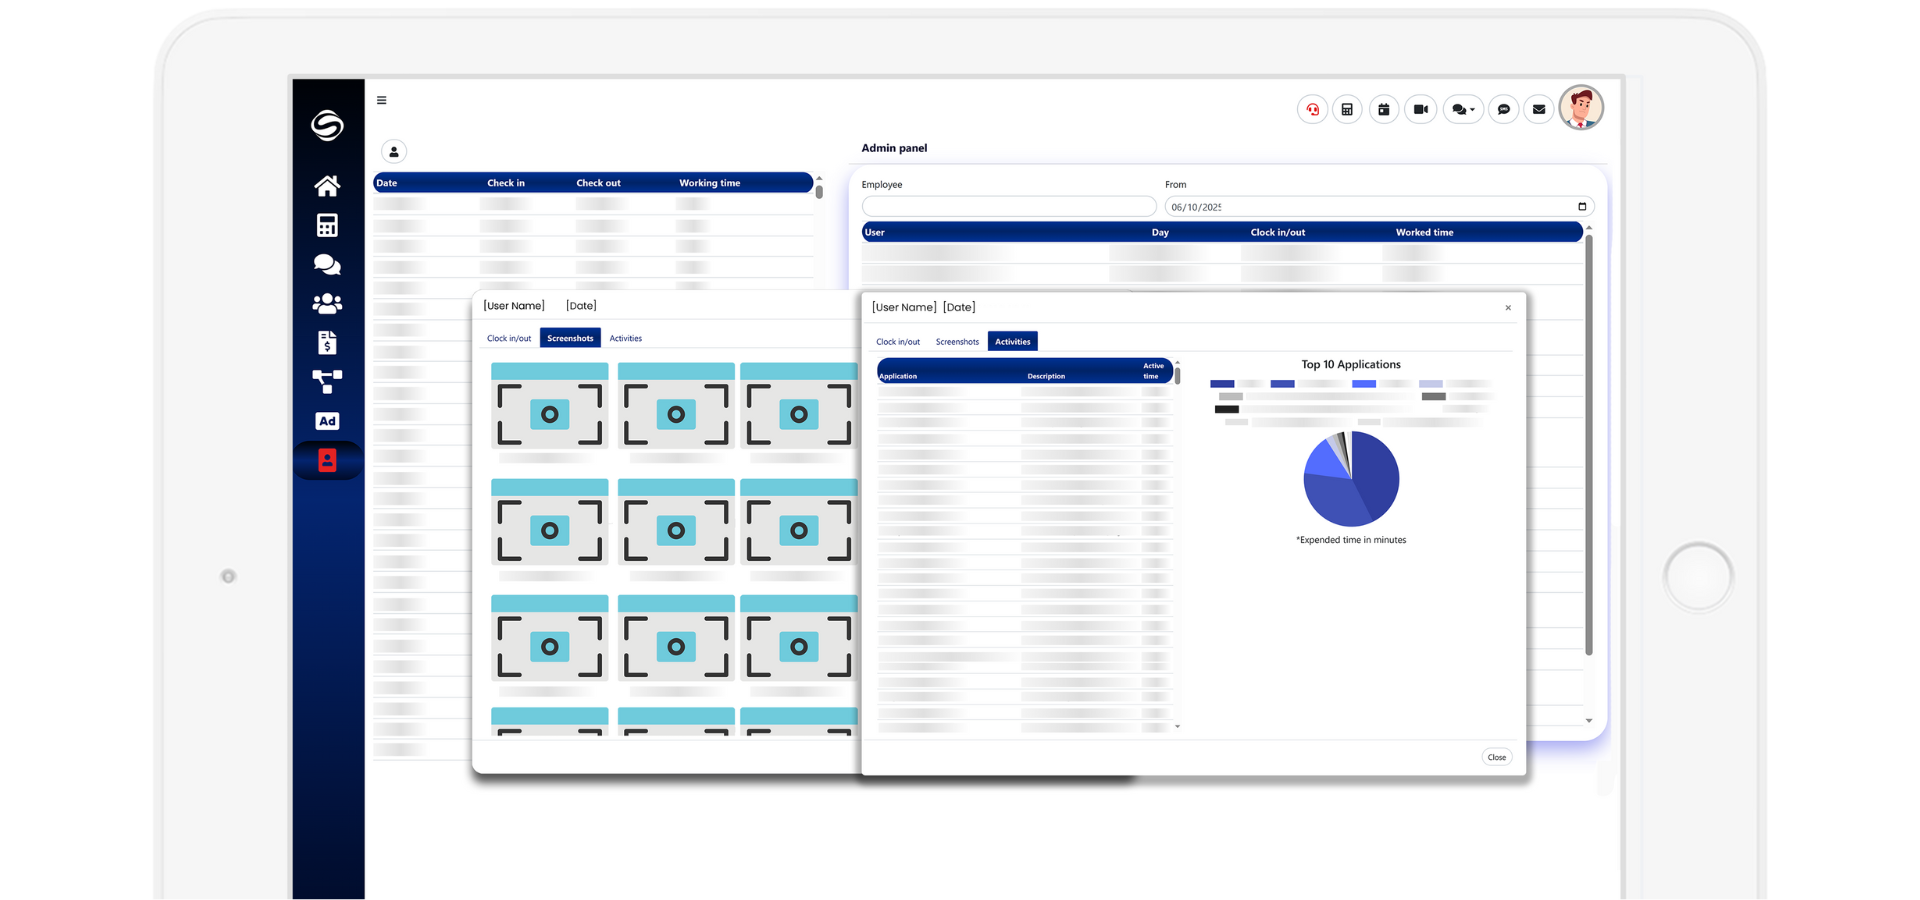The image size is (1920, 900).
Task: Open the envelope mail icon
Action: (1539, 109)
